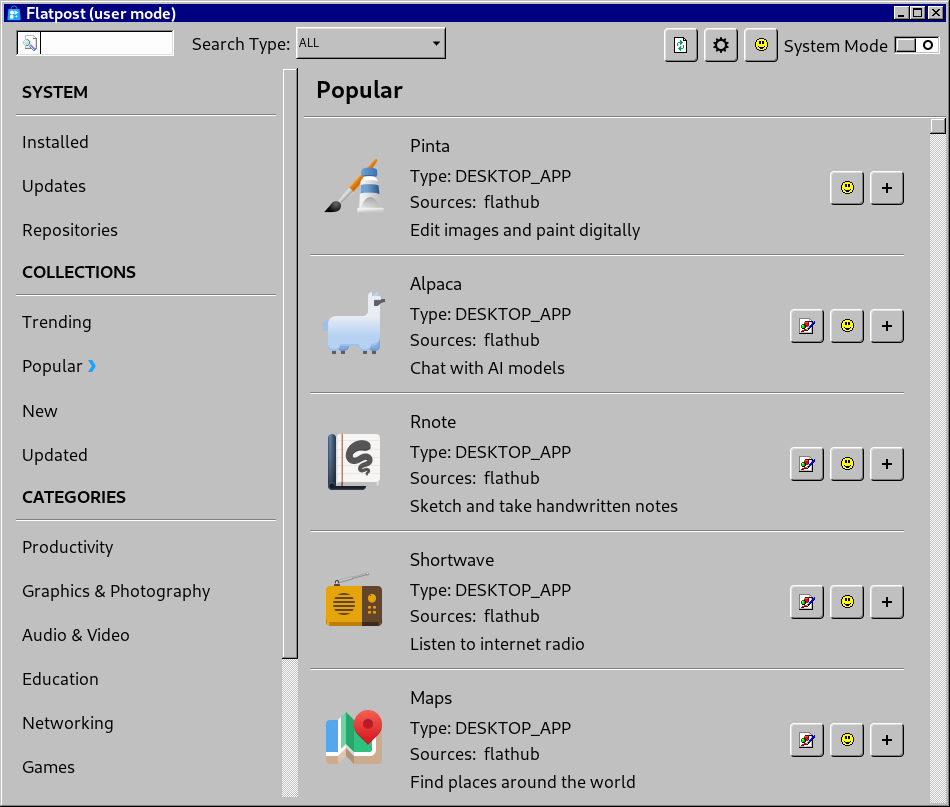The image size is (950, 807).
Task: Click 'Find places around the world' description
Action: tap(522, 782)
